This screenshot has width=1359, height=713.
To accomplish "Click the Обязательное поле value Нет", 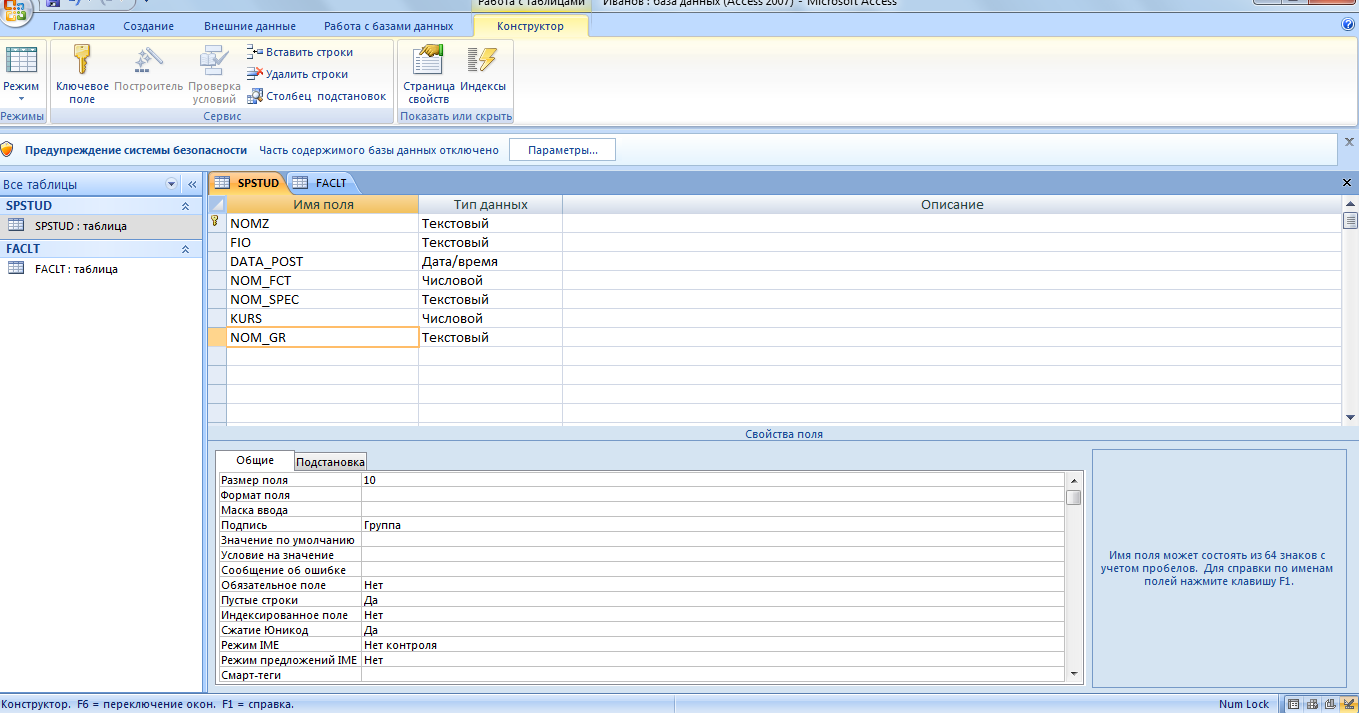I will 713,585.
